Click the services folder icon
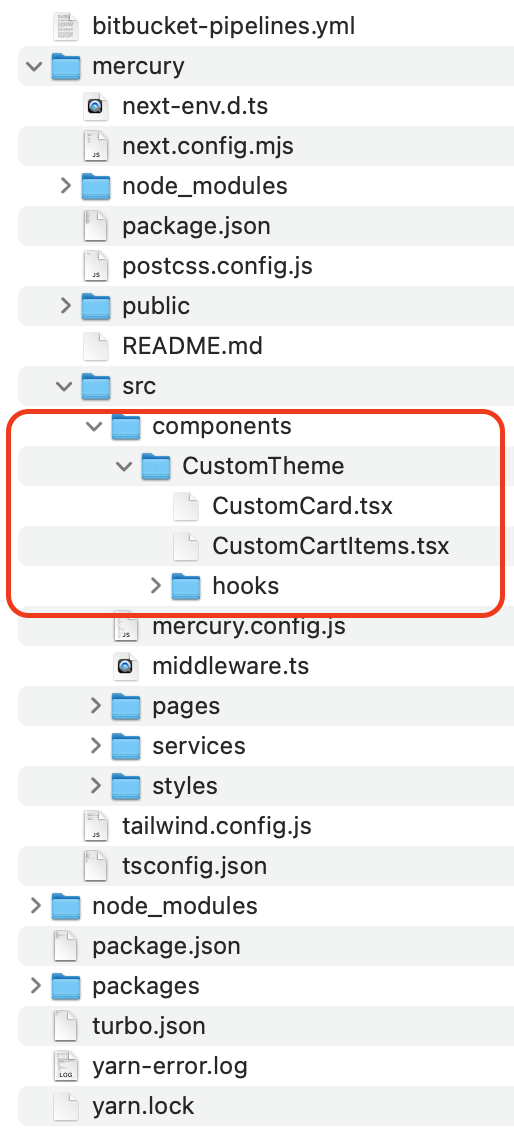Screen dimensions: 514x1140 click(x=125, y=745)
